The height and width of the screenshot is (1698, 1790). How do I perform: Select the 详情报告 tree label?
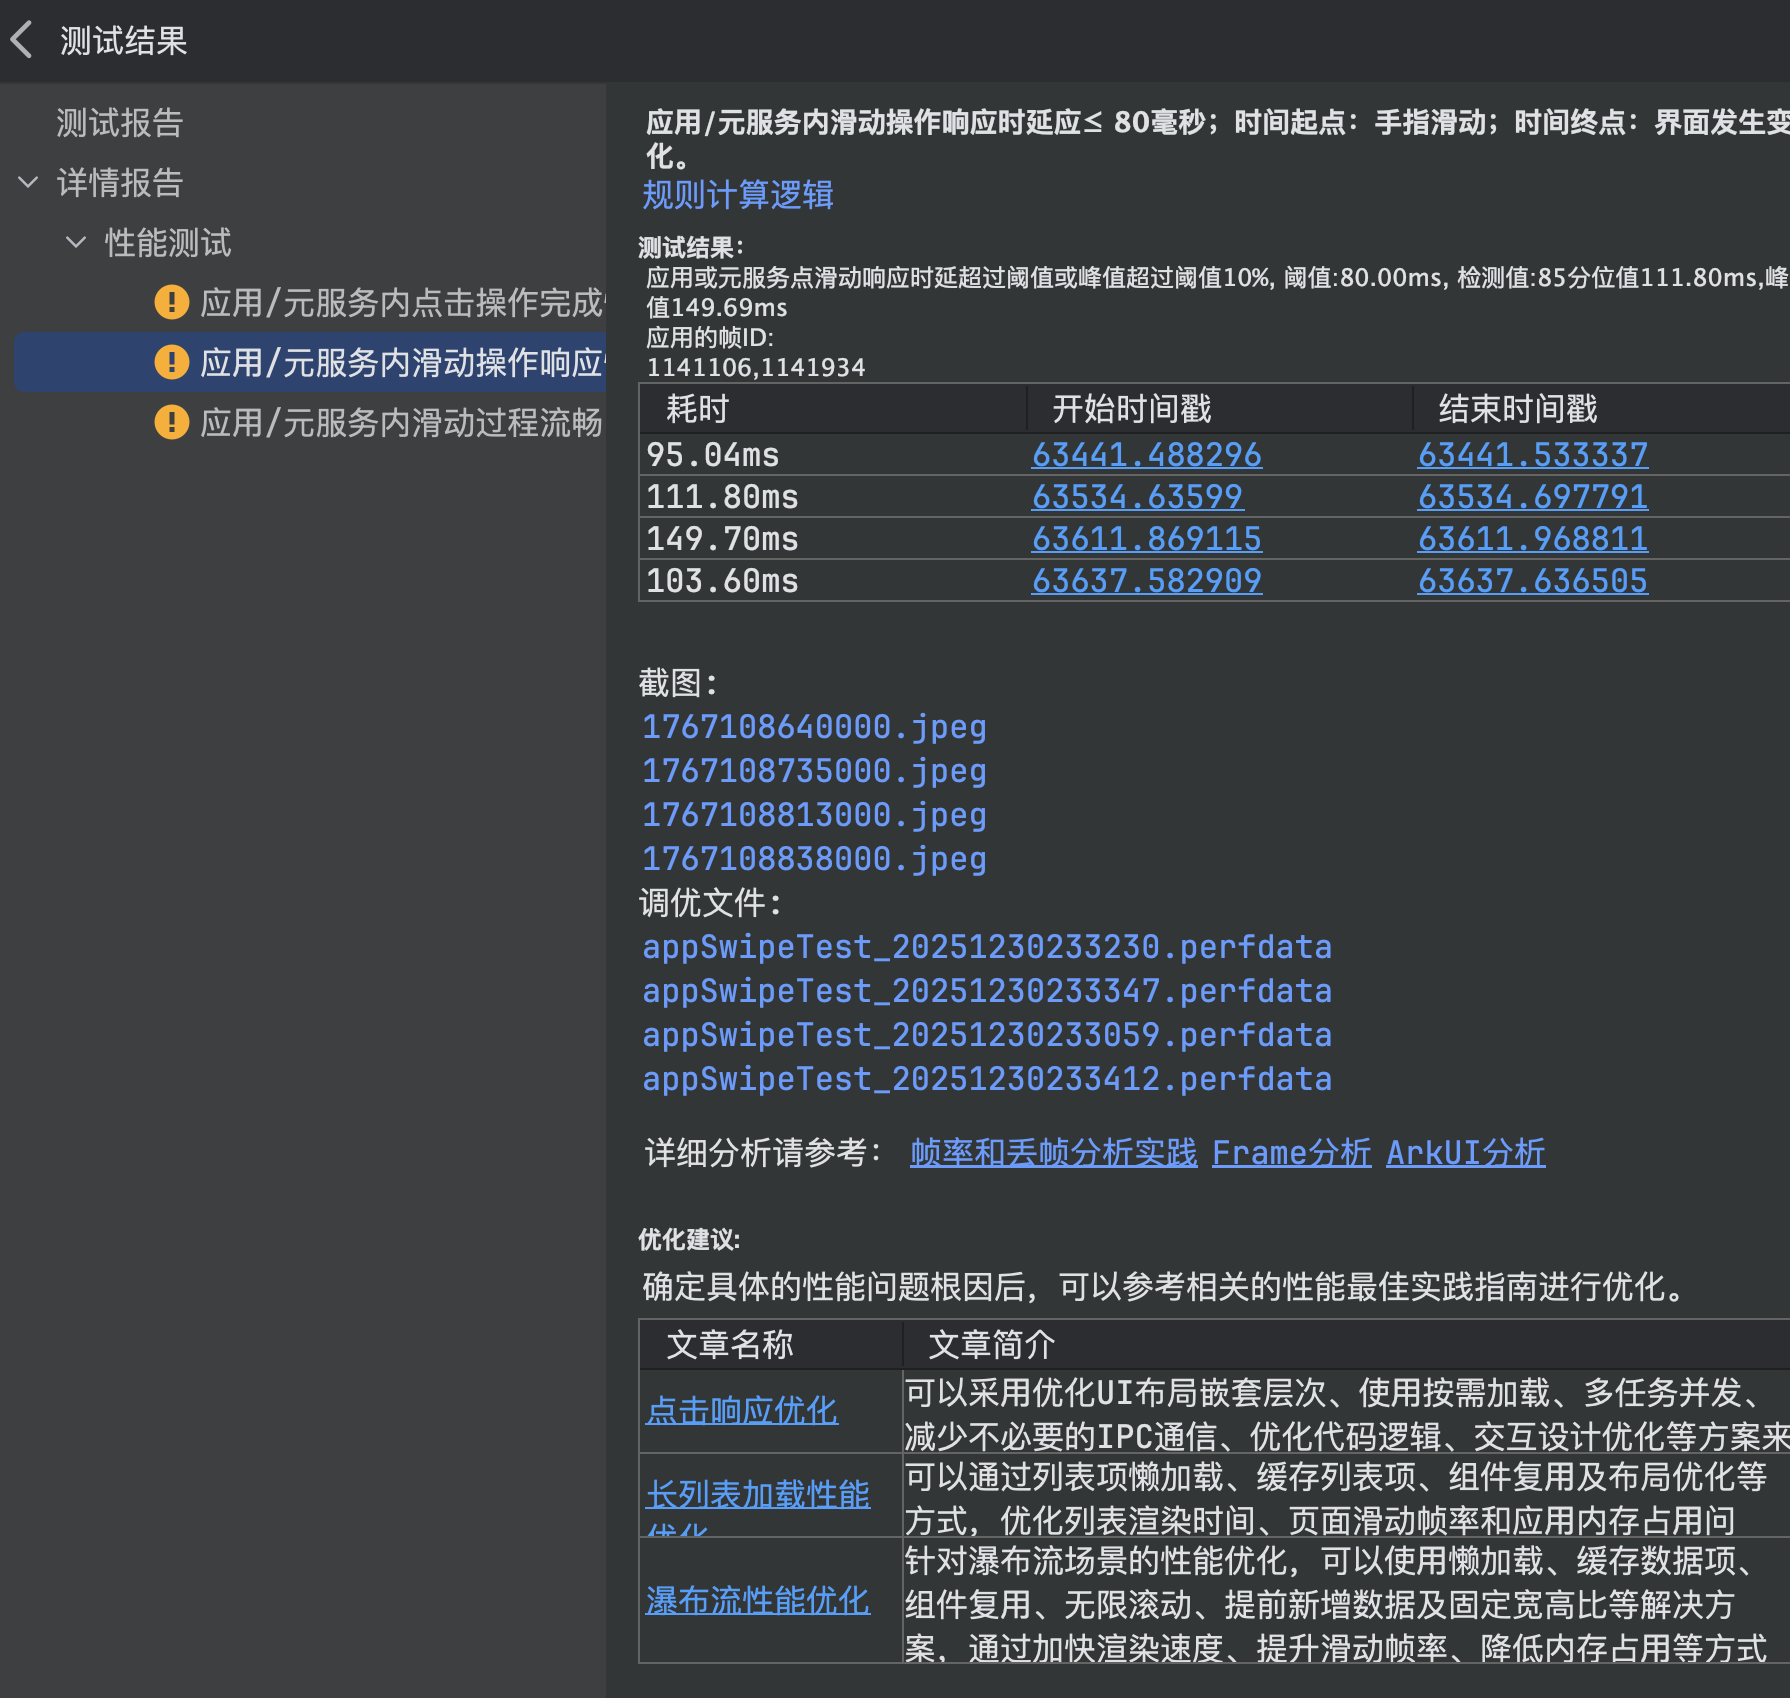(x=120, y=182)
